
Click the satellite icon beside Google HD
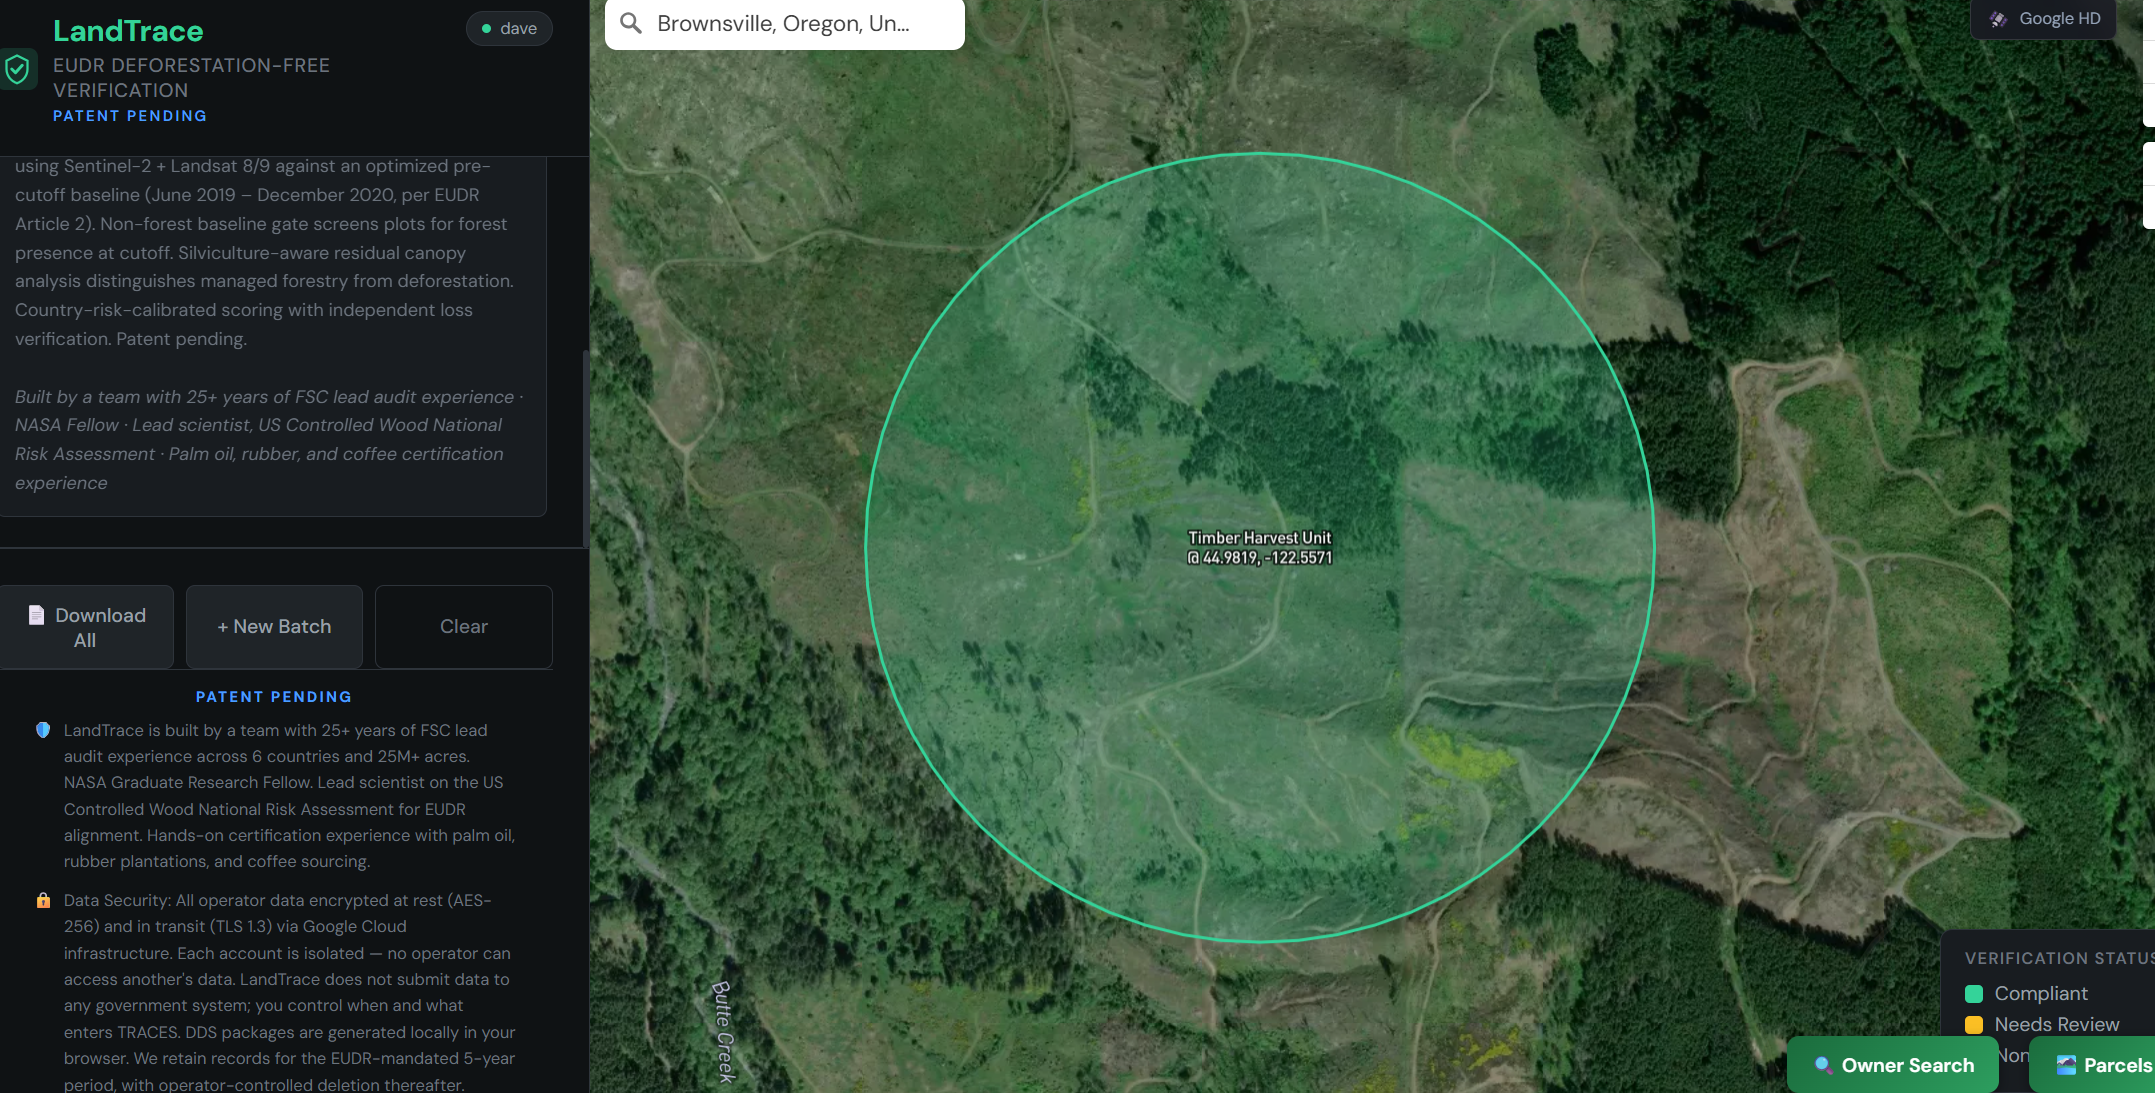1998,19
